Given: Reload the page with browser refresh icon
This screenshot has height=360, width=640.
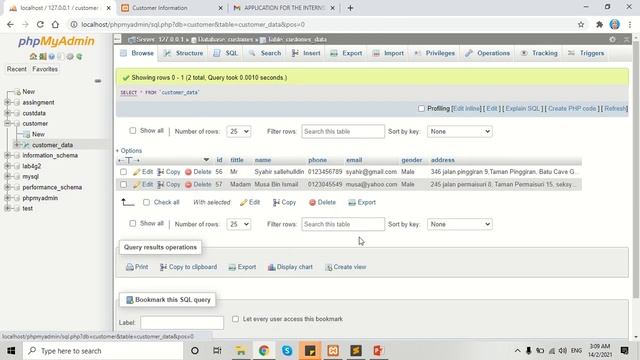Looking at the screenshot, I should [40, 24].
